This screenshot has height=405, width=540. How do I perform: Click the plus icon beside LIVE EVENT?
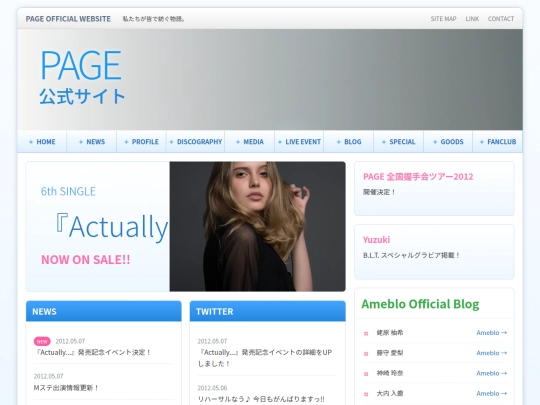280,142
